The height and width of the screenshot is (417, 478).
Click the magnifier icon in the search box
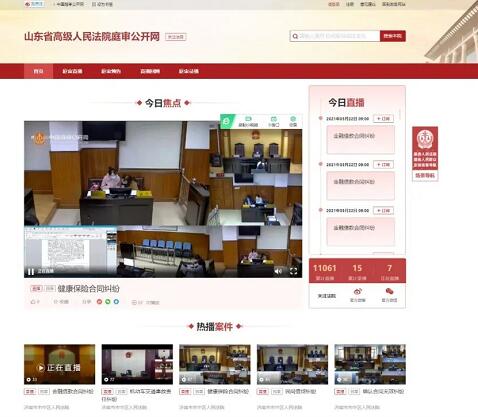295,36
